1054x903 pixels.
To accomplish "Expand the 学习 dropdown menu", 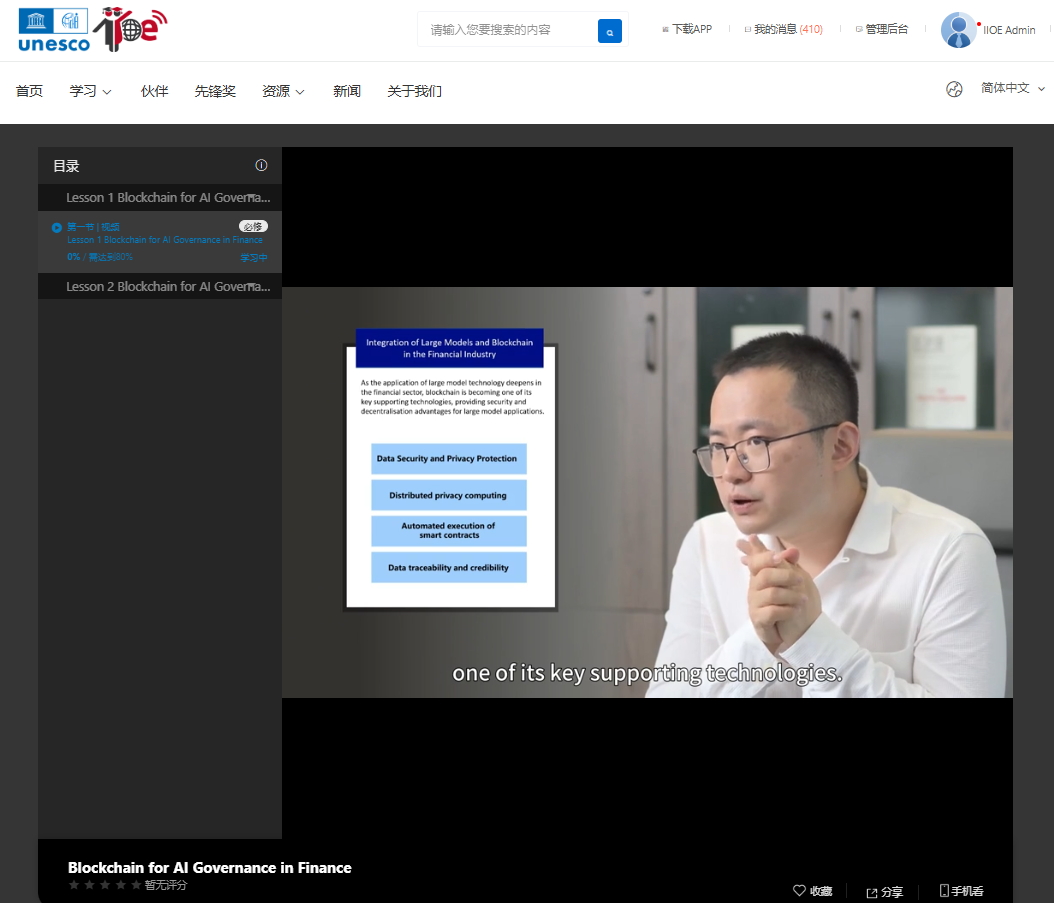I will [x=90, y=91].
